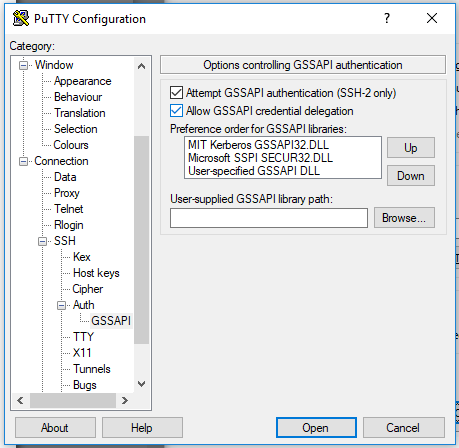Open the Host keys category
Image resolution: width=459 pixels, height=448 pixels.
[x=96, y=273]
